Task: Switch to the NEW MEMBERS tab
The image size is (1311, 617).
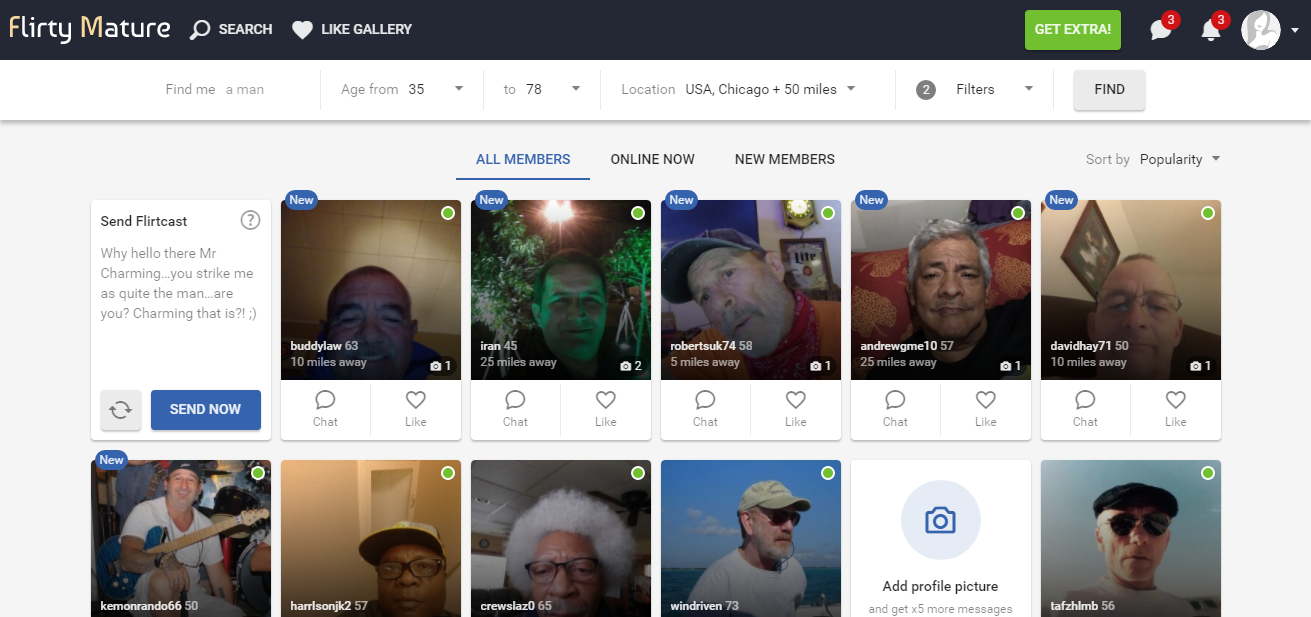Action: (x=785, y=159)
